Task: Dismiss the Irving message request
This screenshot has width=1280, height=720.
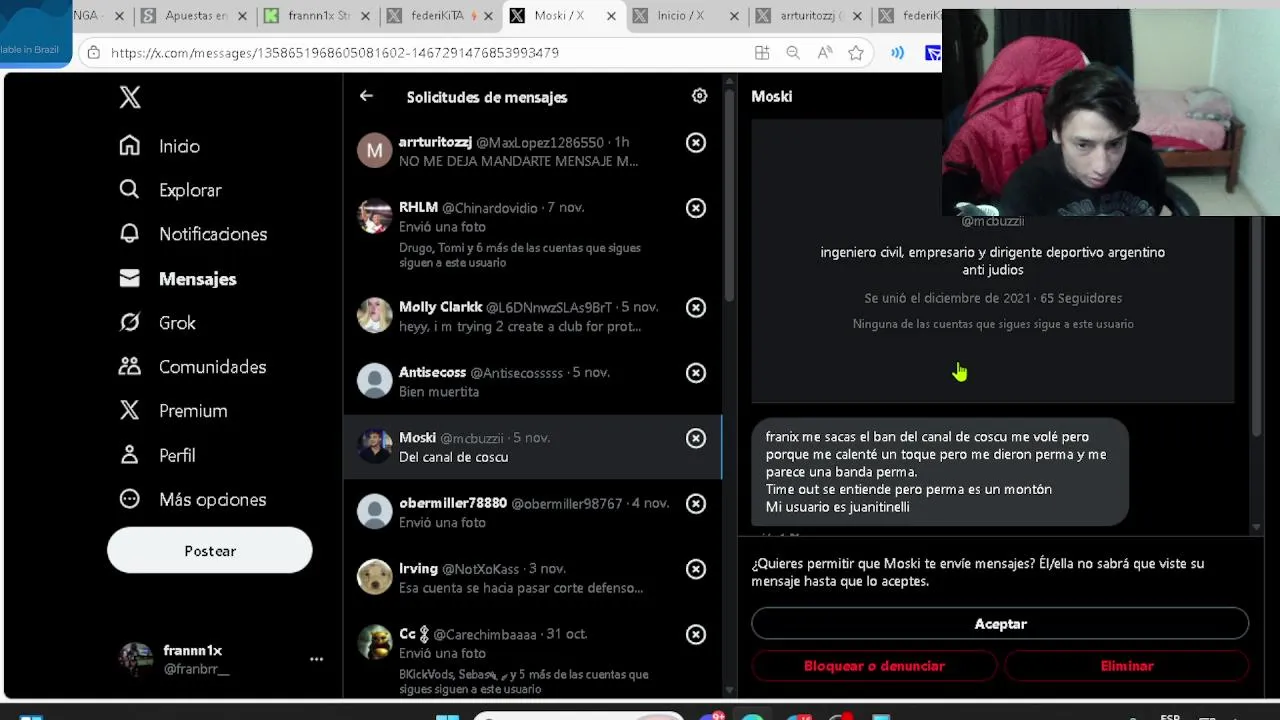Action: point(696,569)
